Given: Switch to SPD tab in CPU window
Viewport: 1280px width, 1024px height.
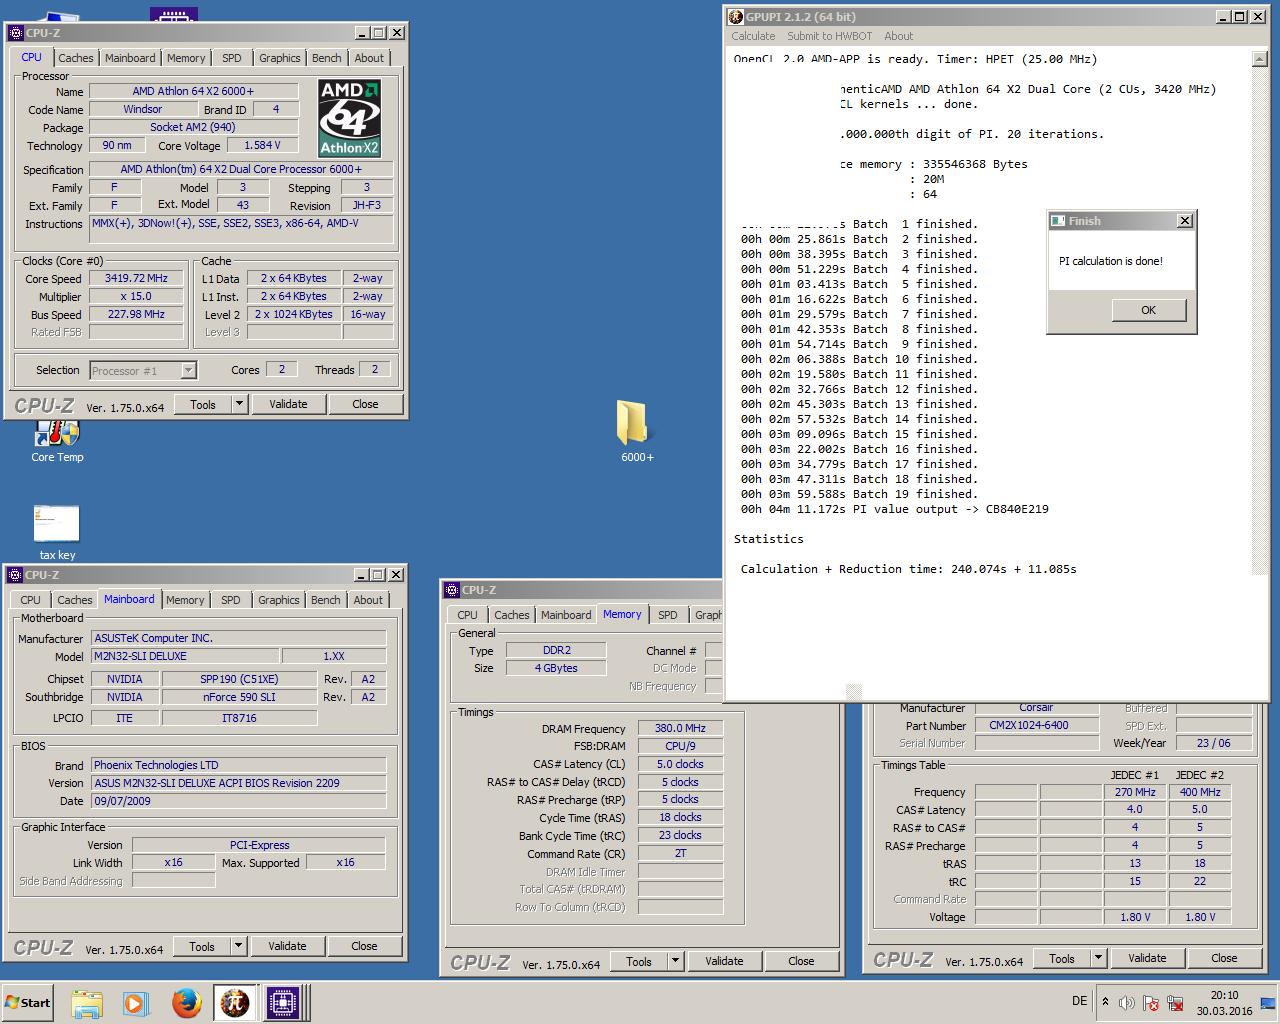Looking at the screenshot, I should [231, 58].
